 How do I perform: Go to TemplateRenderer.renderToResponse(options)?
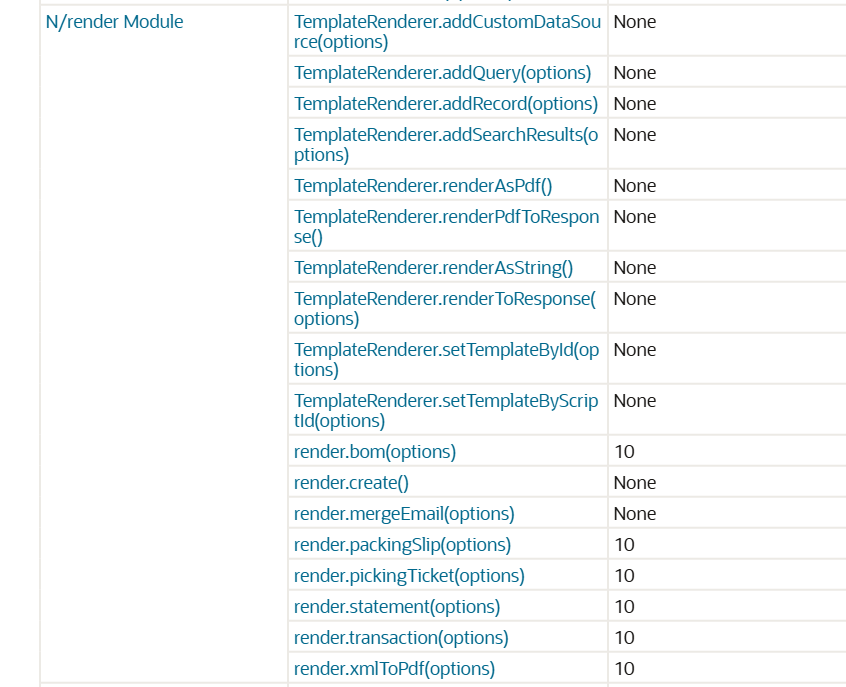444,308
